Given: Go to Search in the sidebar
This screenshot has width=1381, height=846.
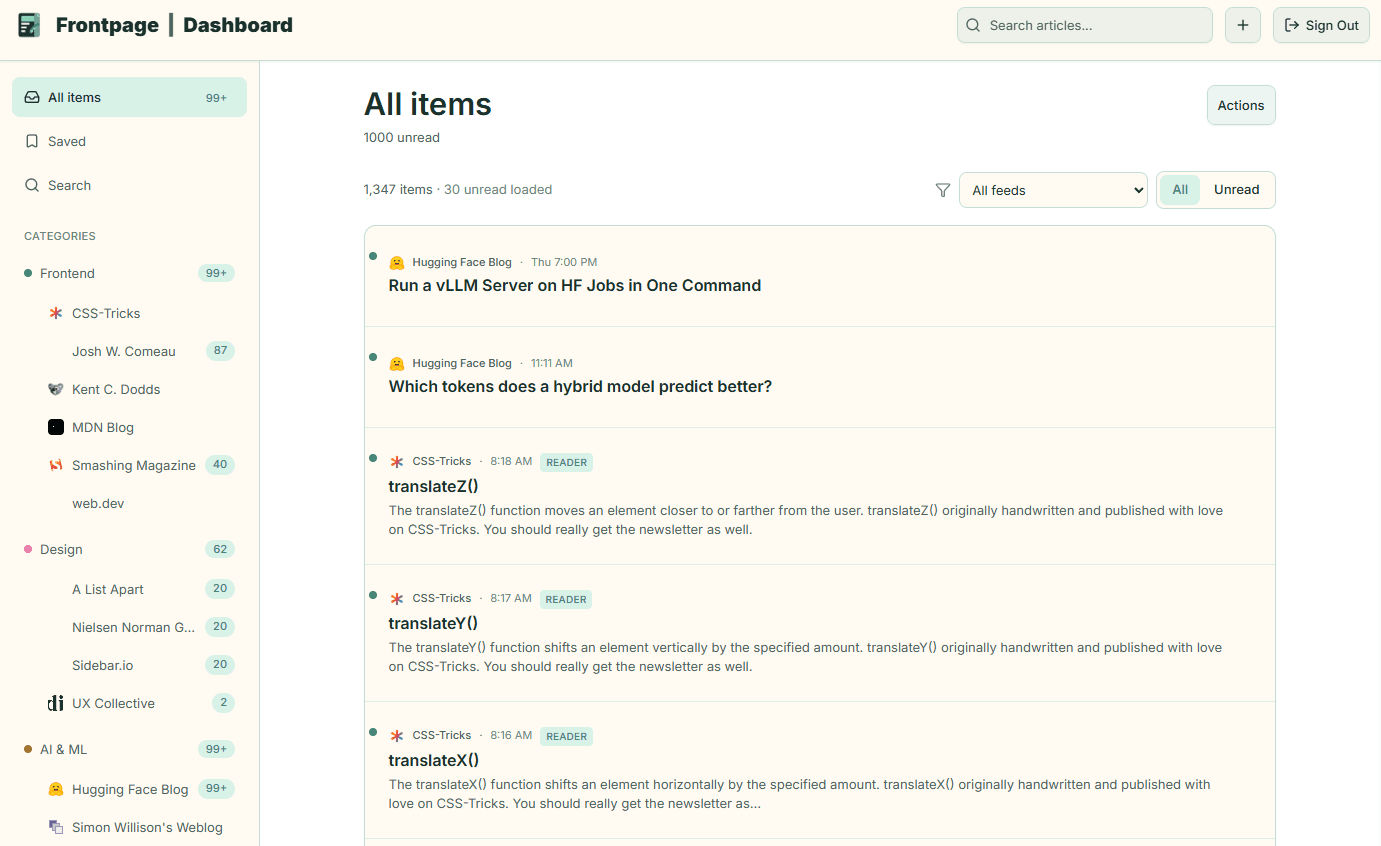Looking at the screenshot, I should (129, 185).
